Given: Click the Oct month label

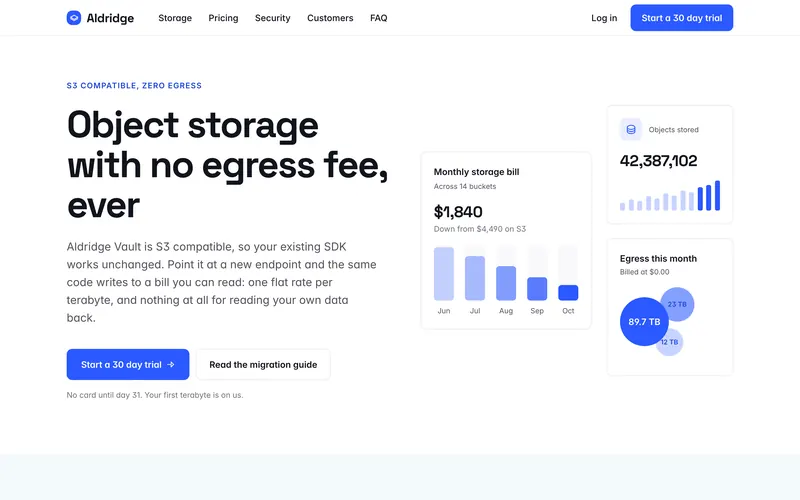Looking at the screenshot, I should click(x=568, y=311).
